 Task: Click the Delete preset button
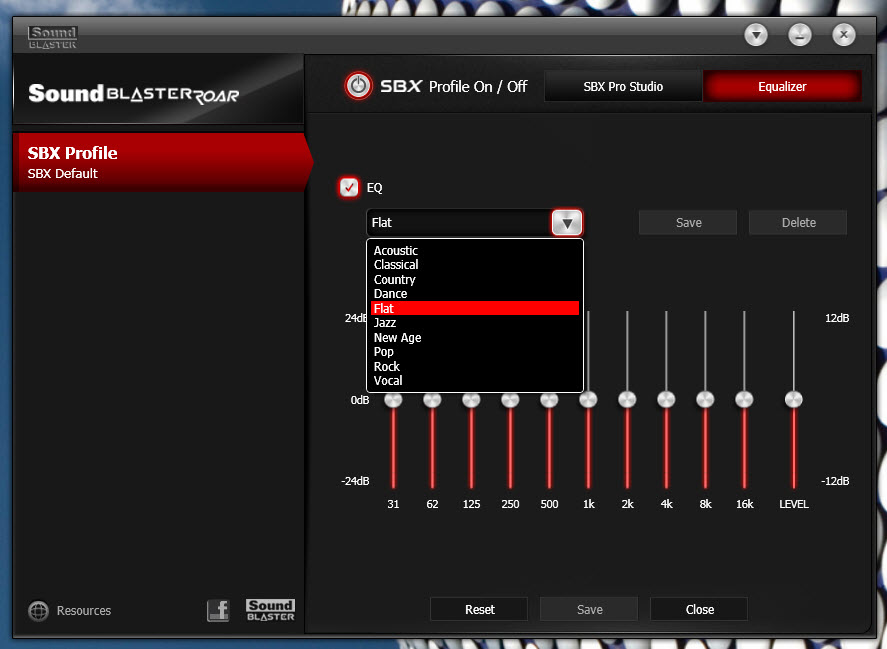pos(798,223)
